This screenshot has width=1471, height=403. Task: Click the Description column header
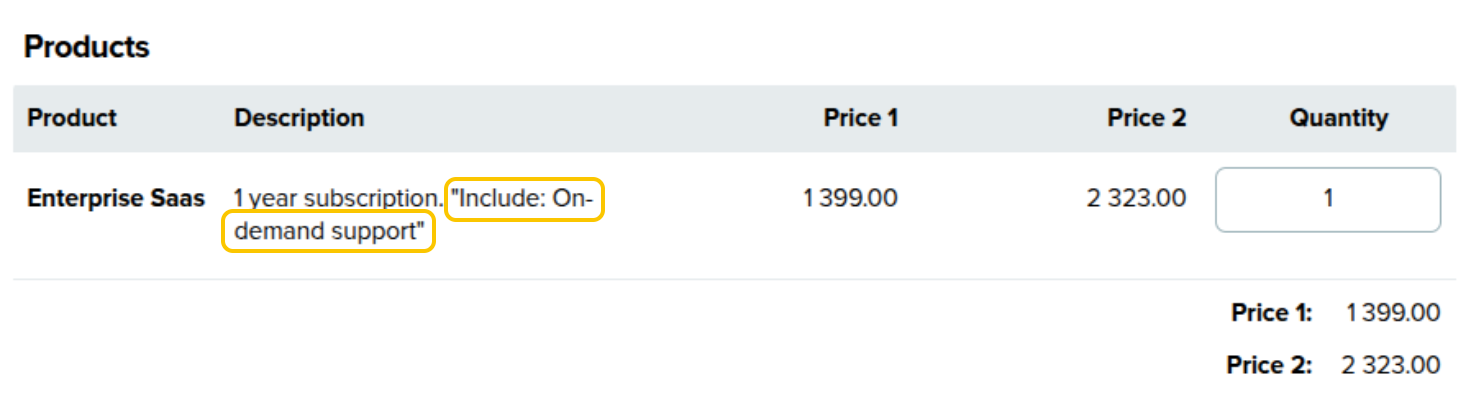tap(299, 118)
